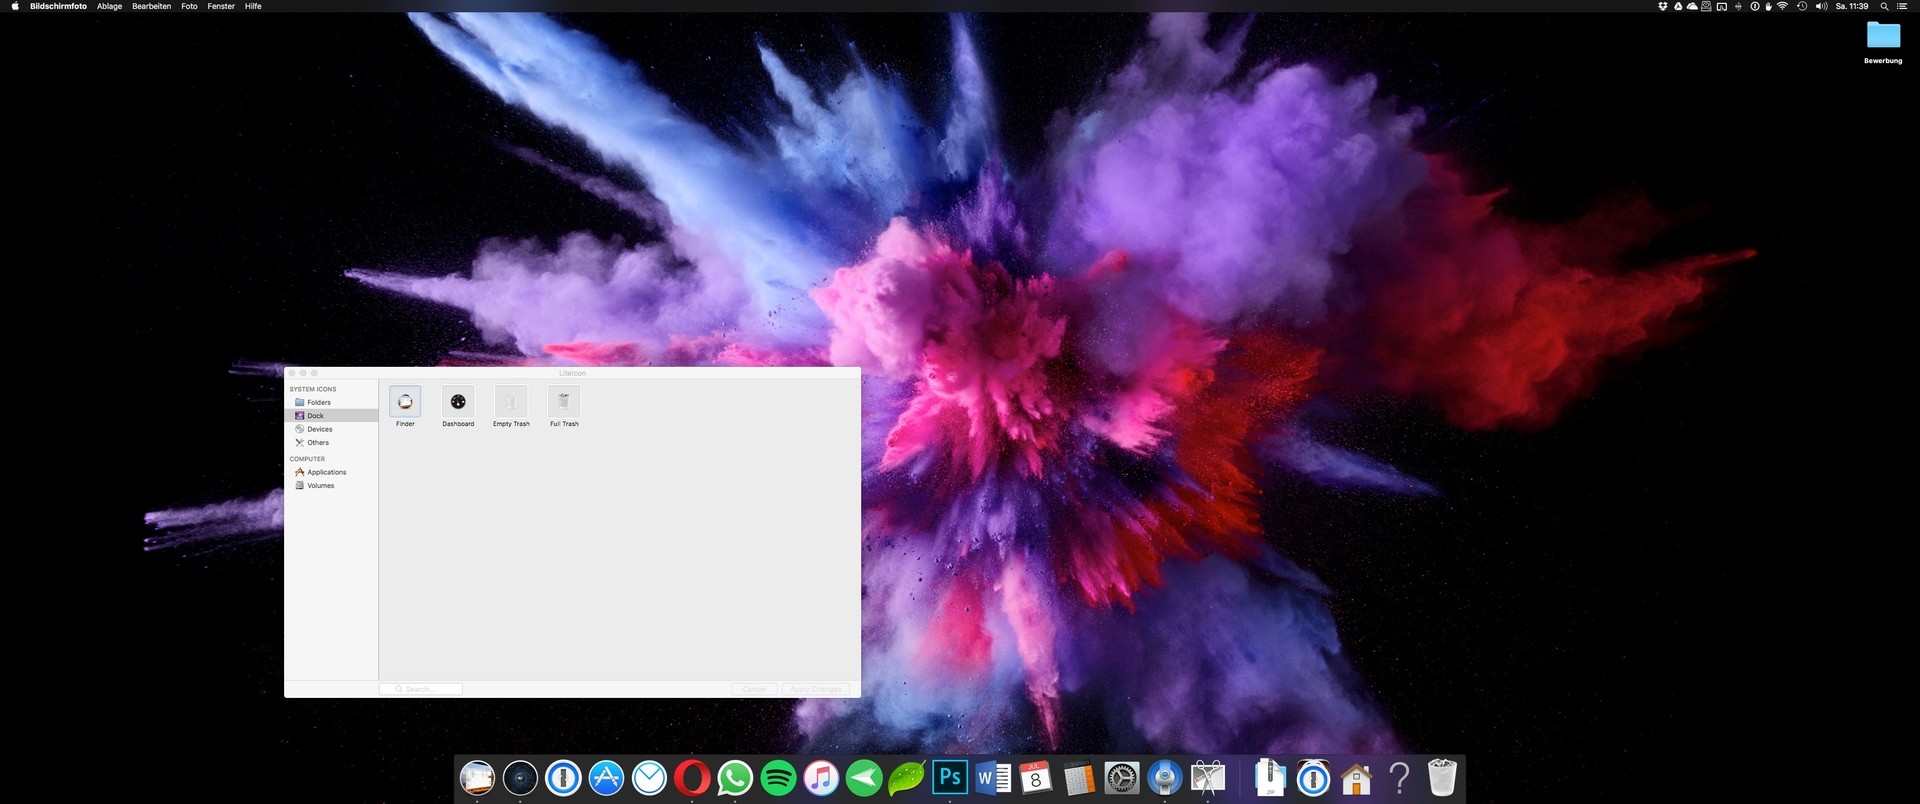The image size is (1920, 804).
Task: Click the COMPUTER sidebar header
Action: click(307, 459)
